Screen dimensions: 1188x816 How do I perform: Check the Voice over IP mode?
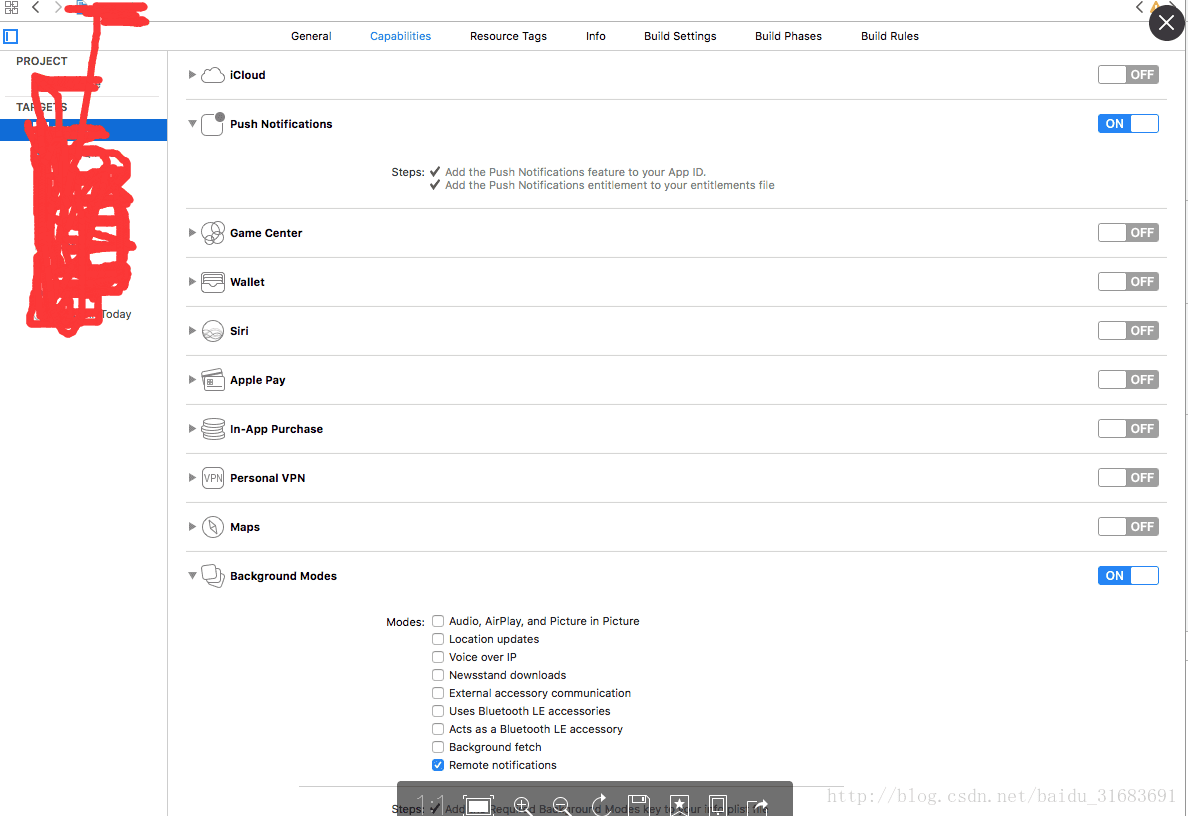pyautogui.click(x=438, y=657)
